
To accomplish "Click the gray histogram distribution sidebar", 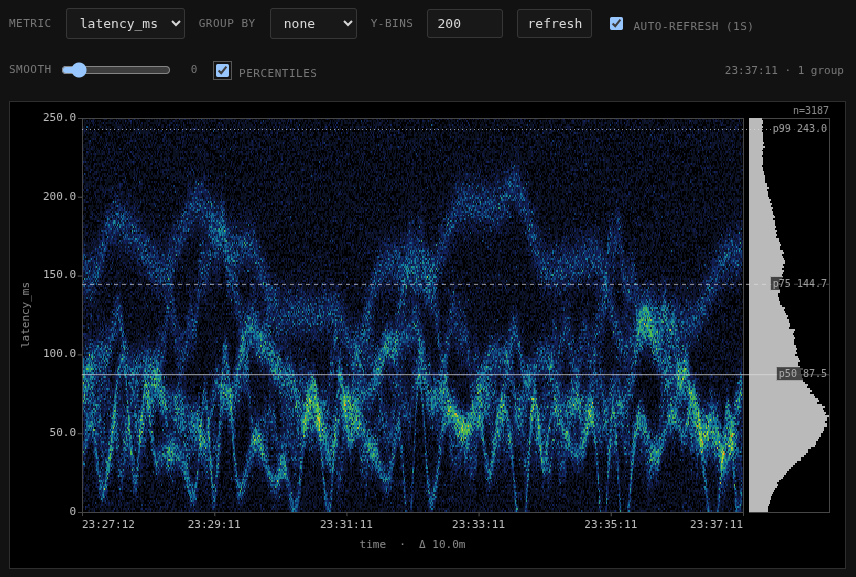I will pos(789,315).
